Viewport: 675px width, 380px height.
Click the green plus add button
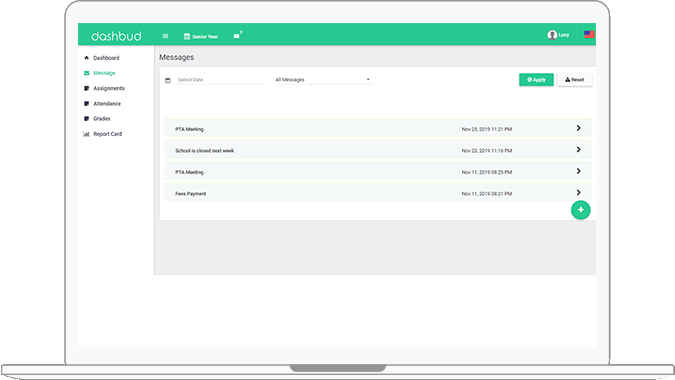(x=580, y=210)
